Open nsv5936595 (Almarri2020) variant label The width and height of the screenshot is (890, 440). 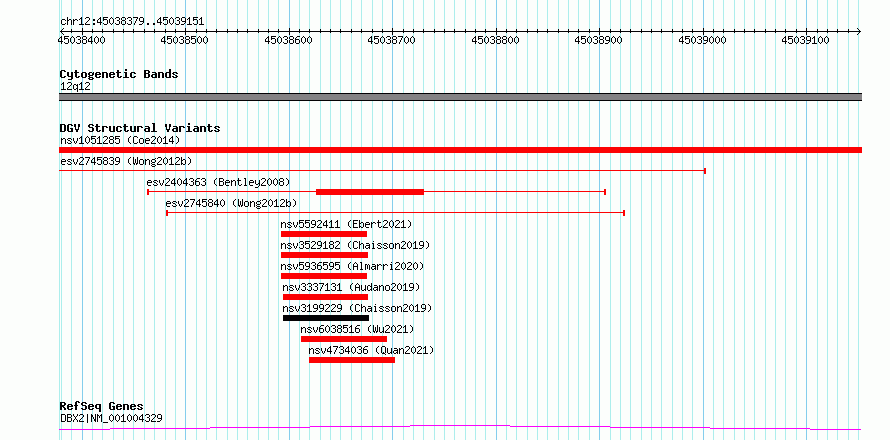tap(352, 266)
